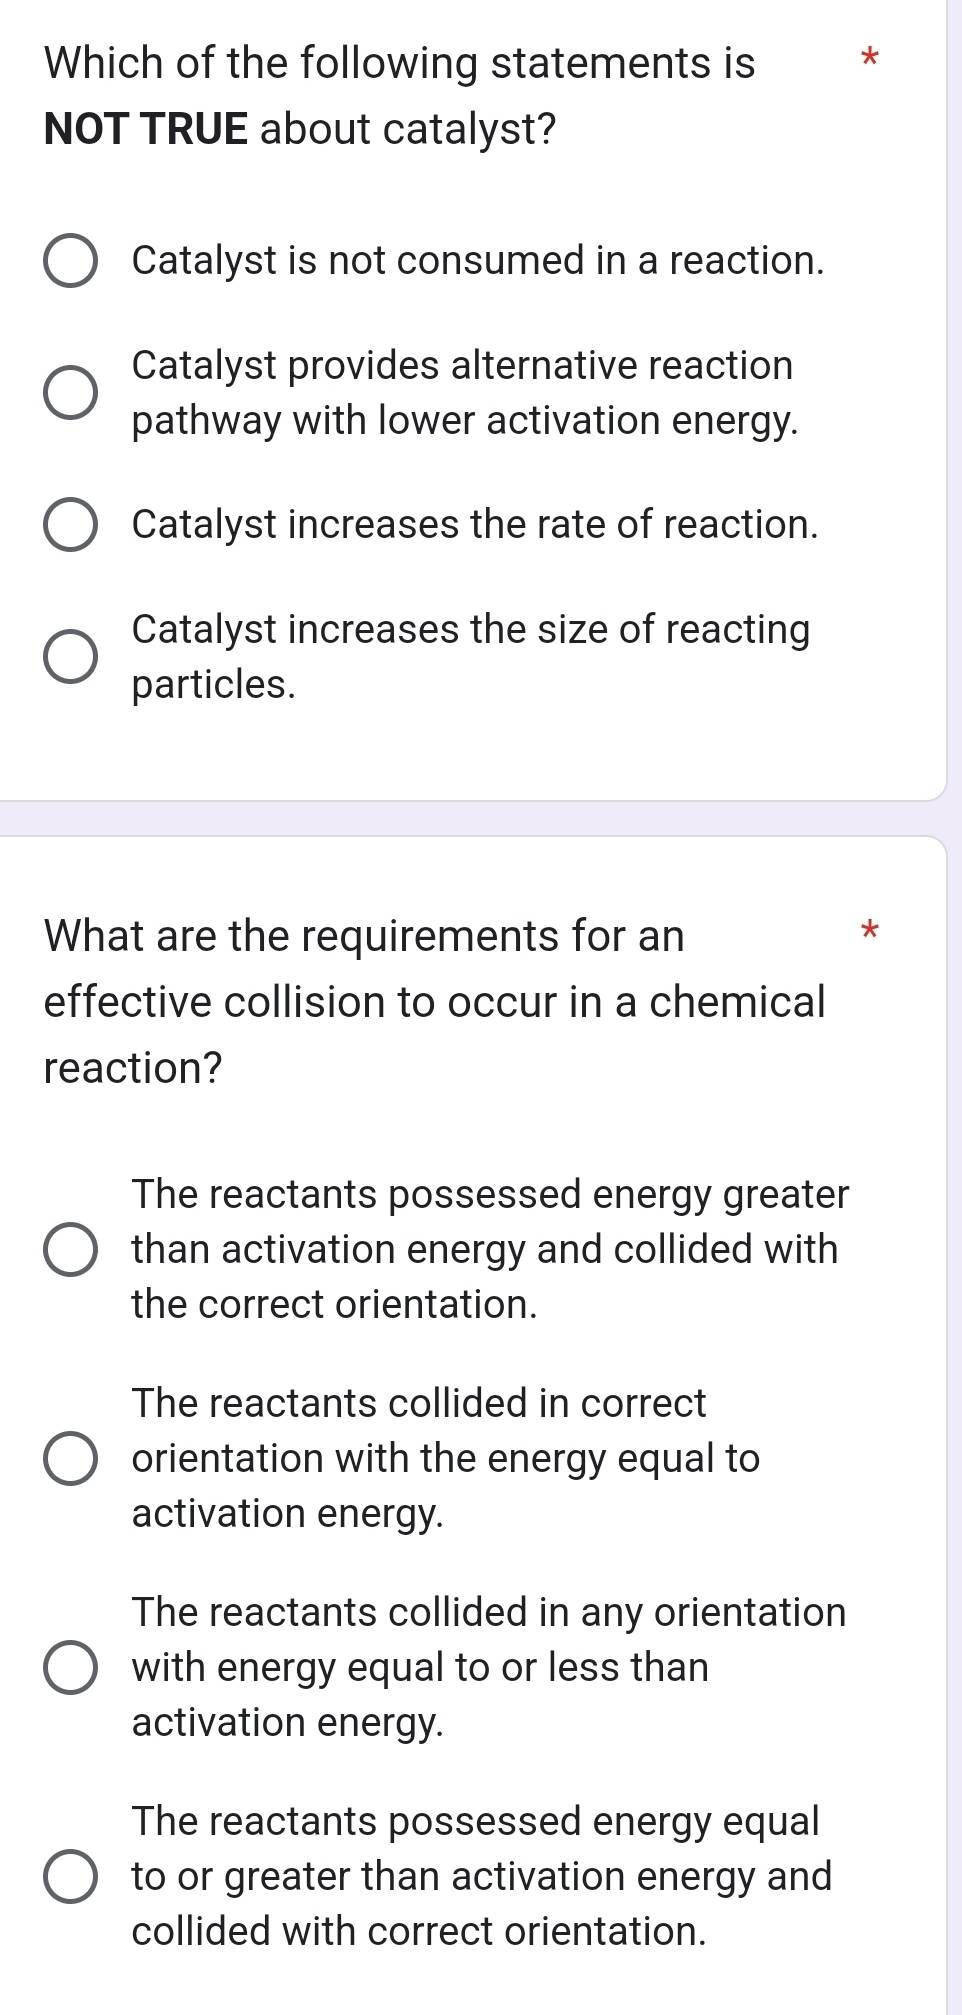
Task: Click the 'effective collision' question title
Action: tap(435, 1002)
